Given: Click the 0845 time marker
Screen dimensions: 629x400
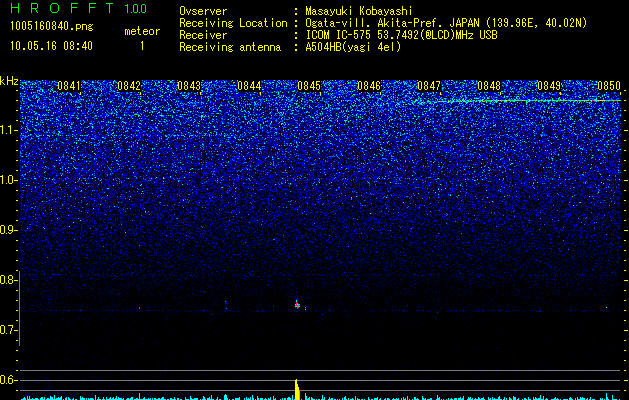Looking at the screenshot, I should [x=309, y=86].
